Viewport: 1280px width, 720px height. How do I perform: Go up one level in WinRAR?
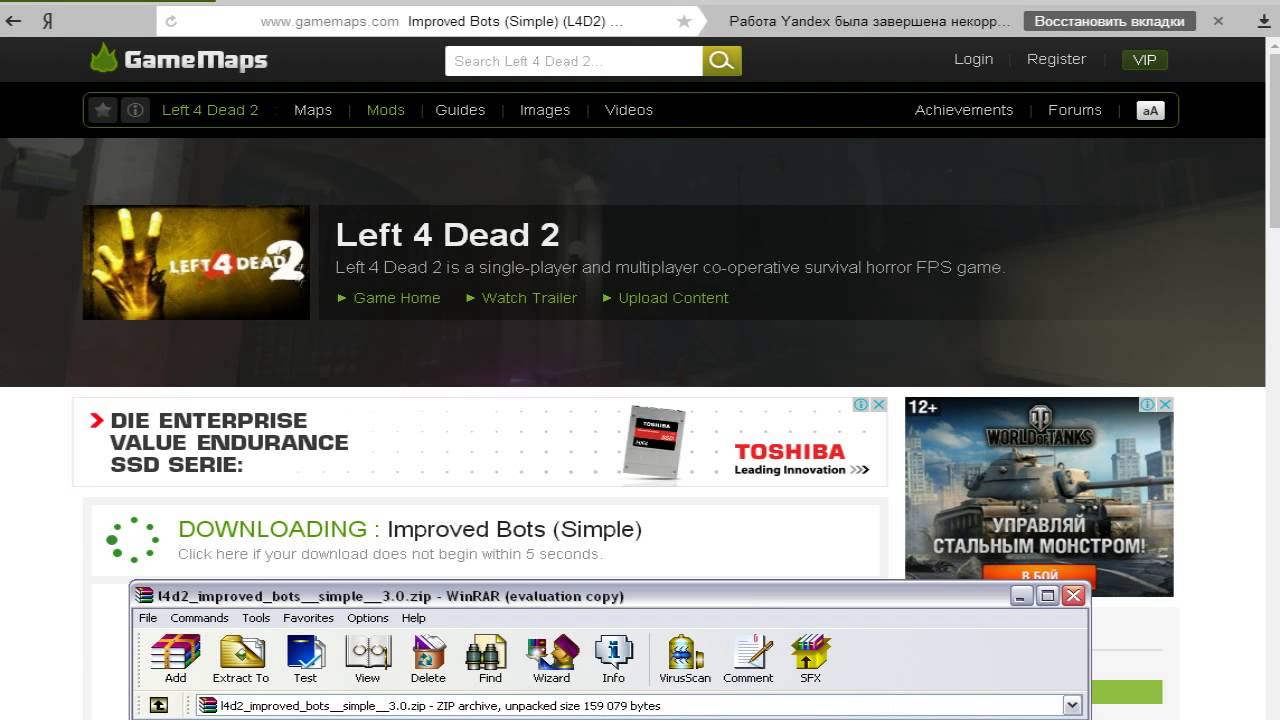pyautogui.click(x=159, y=705)
